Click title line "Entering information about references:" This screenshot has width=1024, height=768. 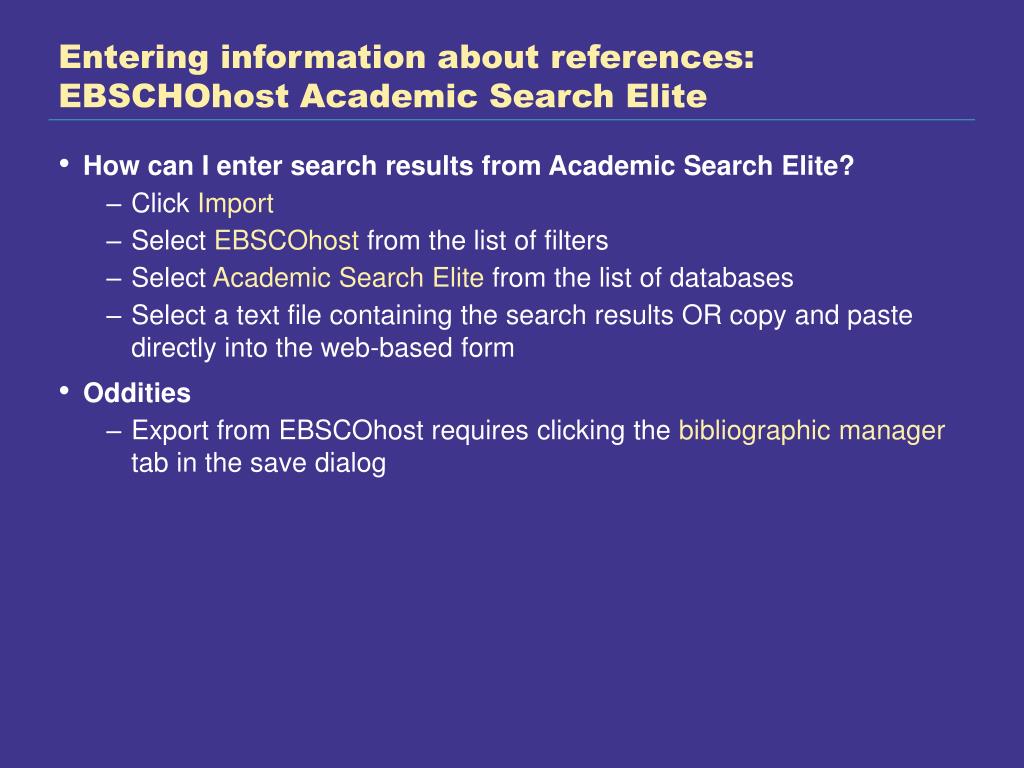click(407, 57)
